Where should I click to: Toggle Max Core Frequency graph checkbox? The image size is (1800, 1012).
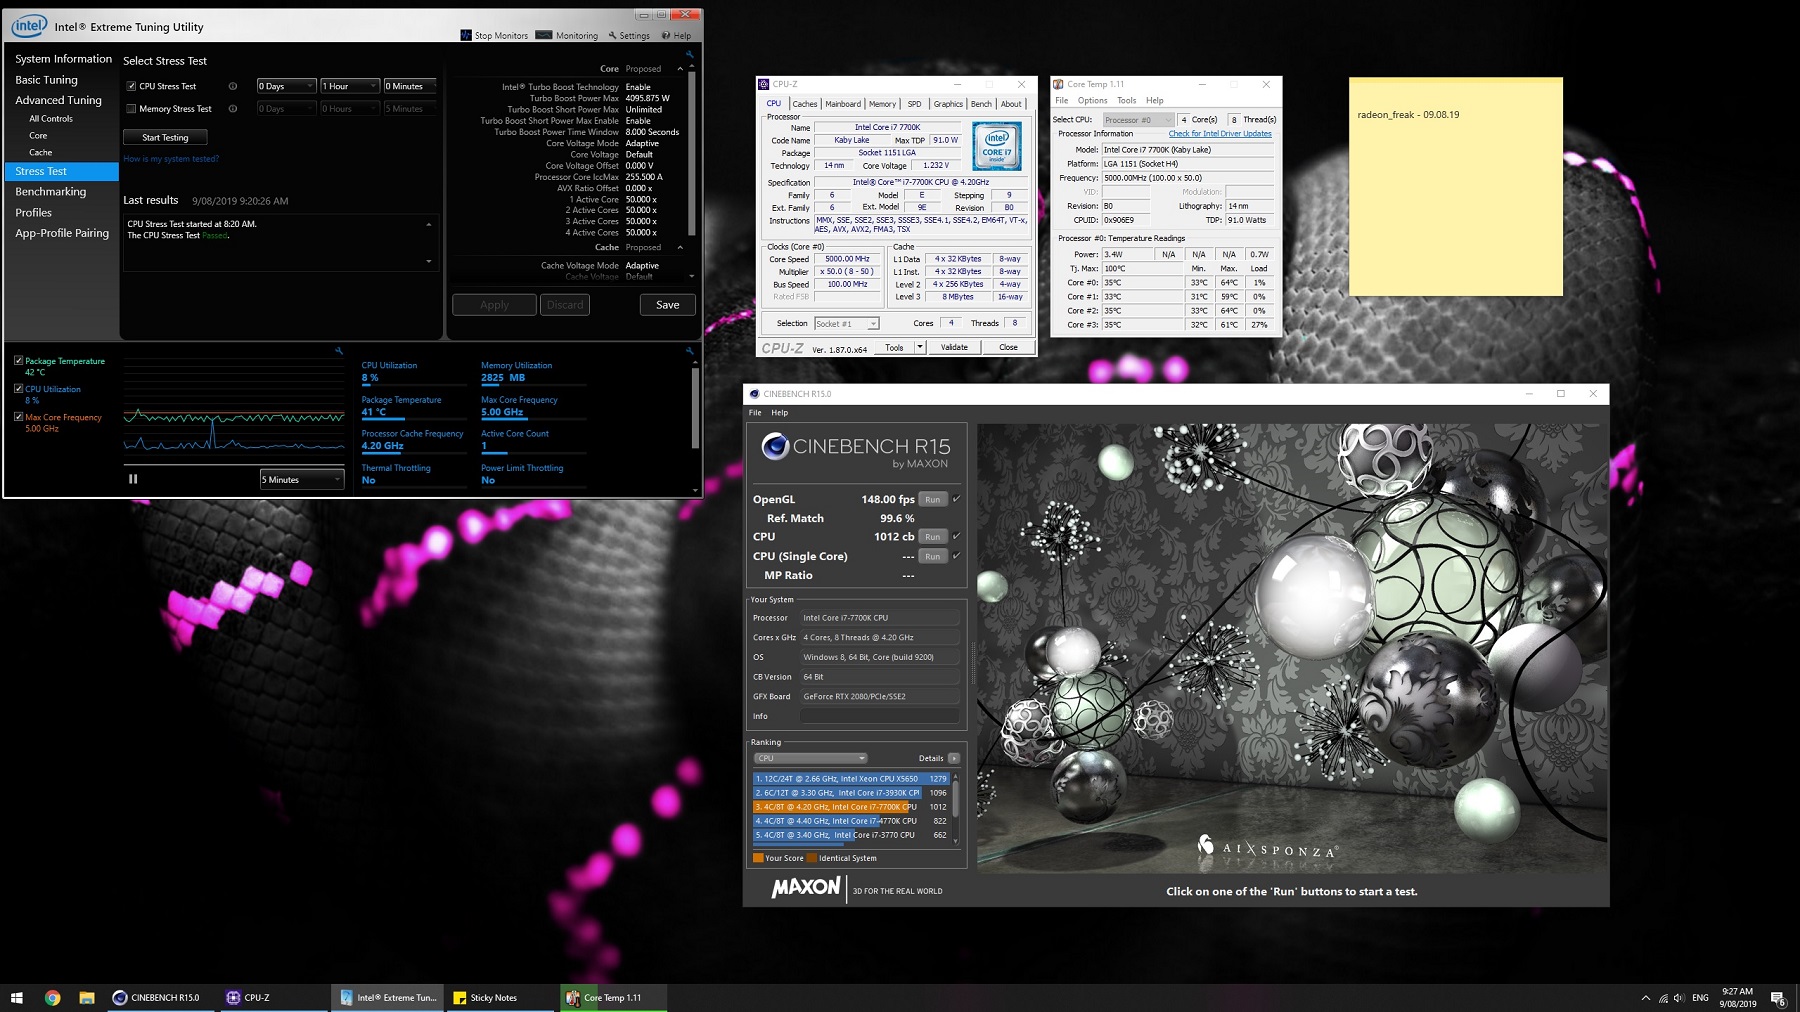coord(19,416)
